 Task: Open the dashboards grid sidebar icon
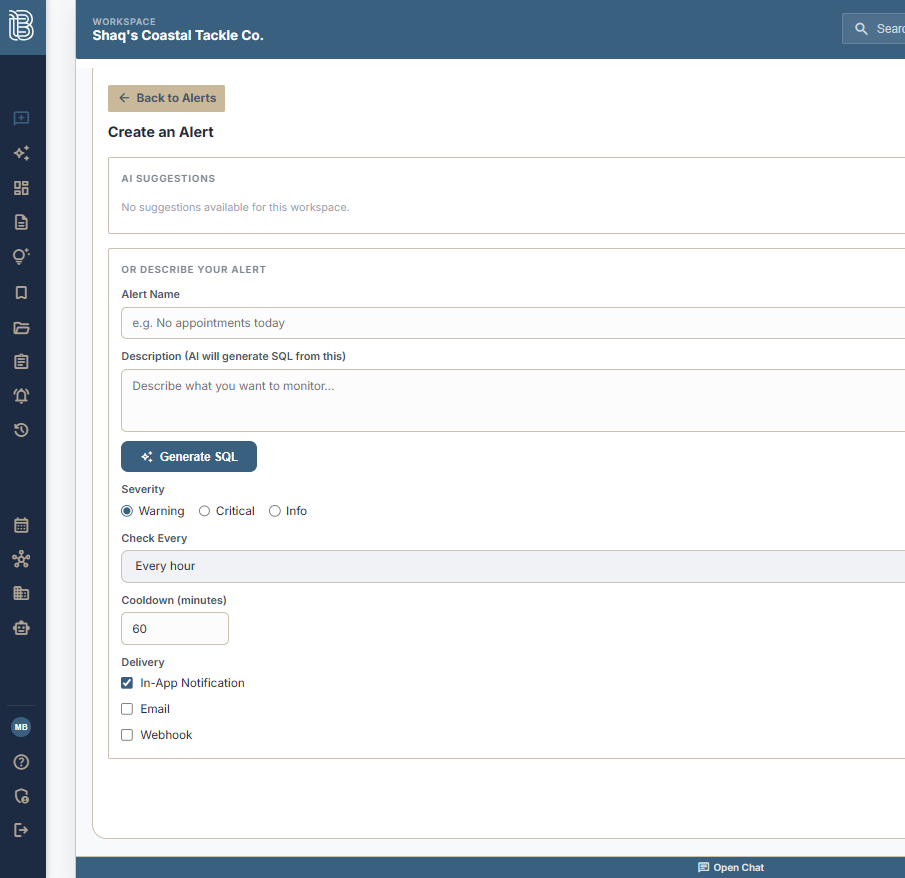[21, 188]
